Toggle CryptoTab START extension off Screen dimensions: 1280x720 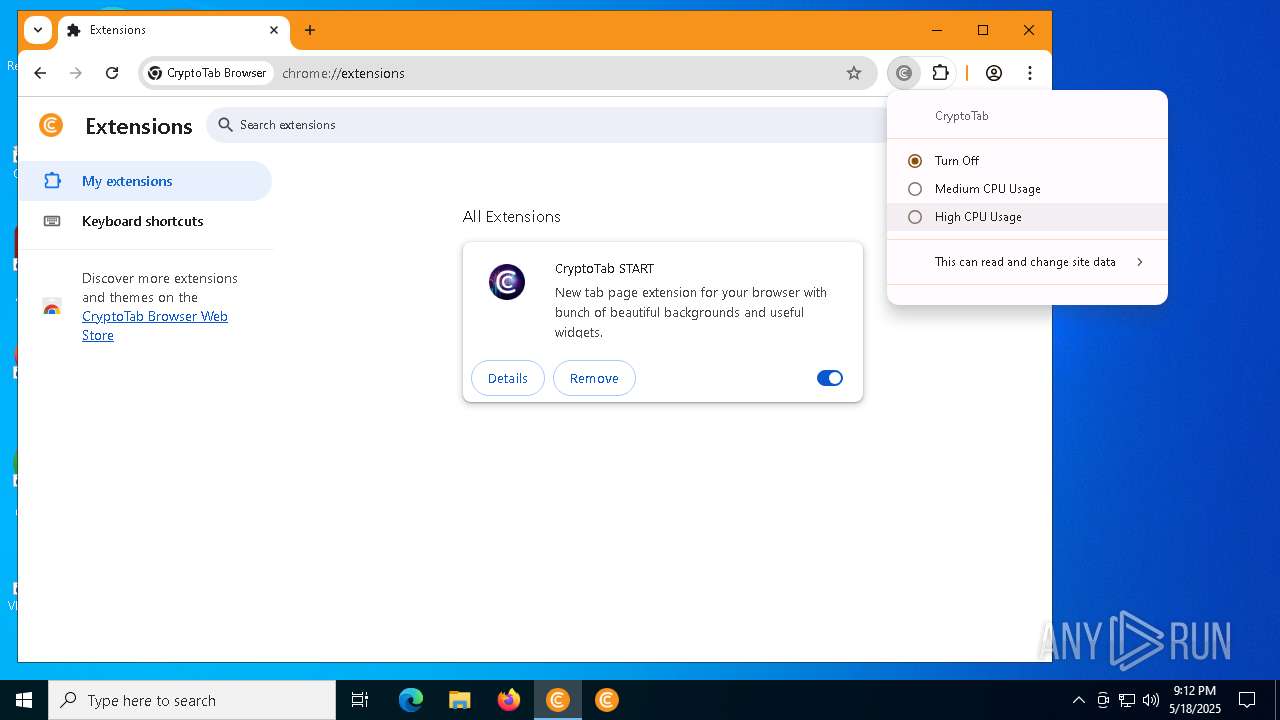coord(830,378)
